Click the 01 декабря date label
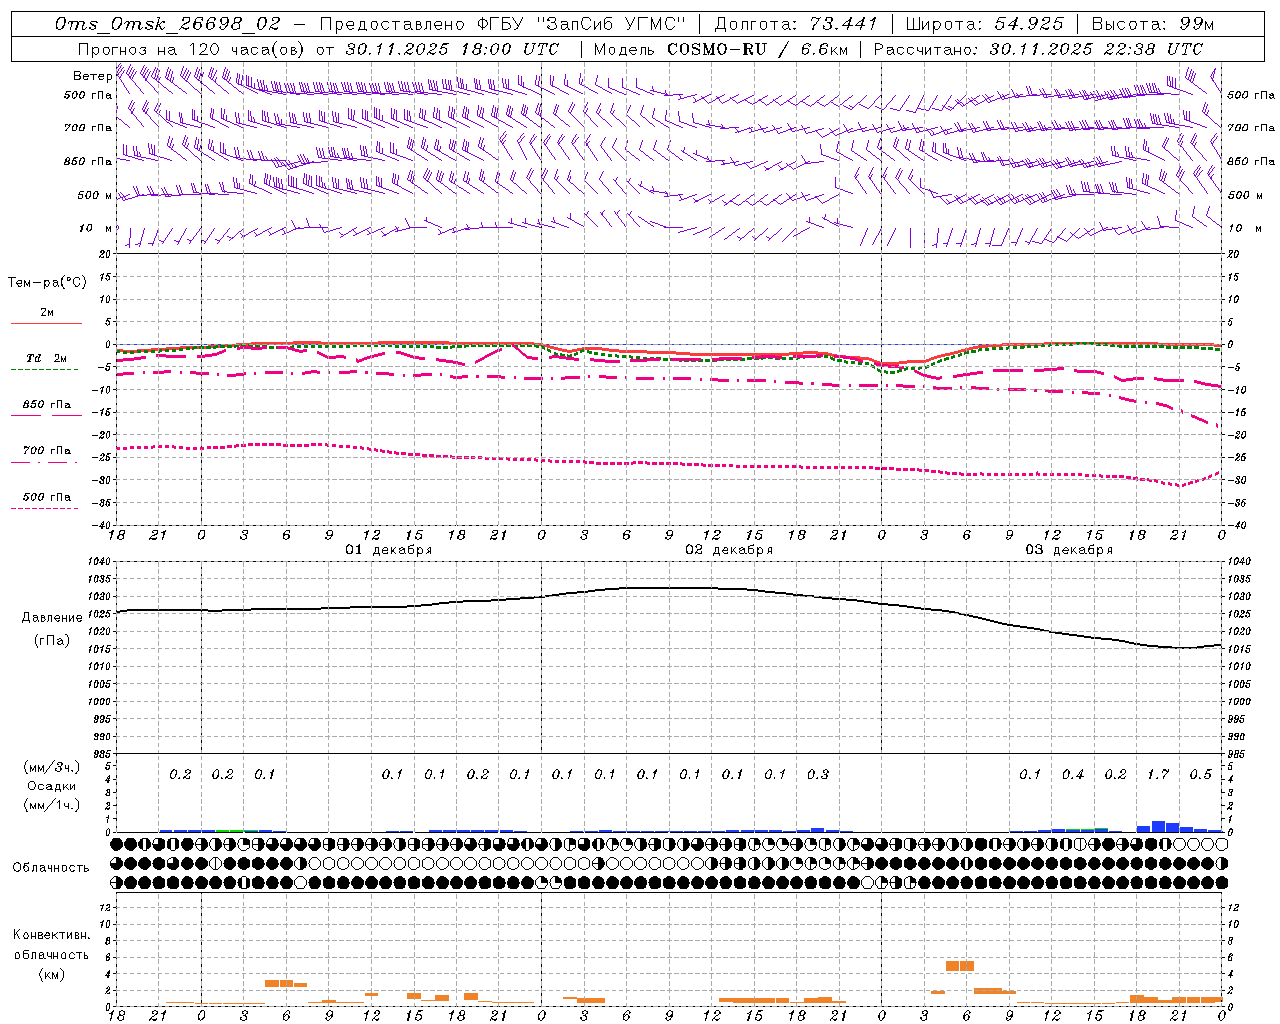 (x=389, y=550)
